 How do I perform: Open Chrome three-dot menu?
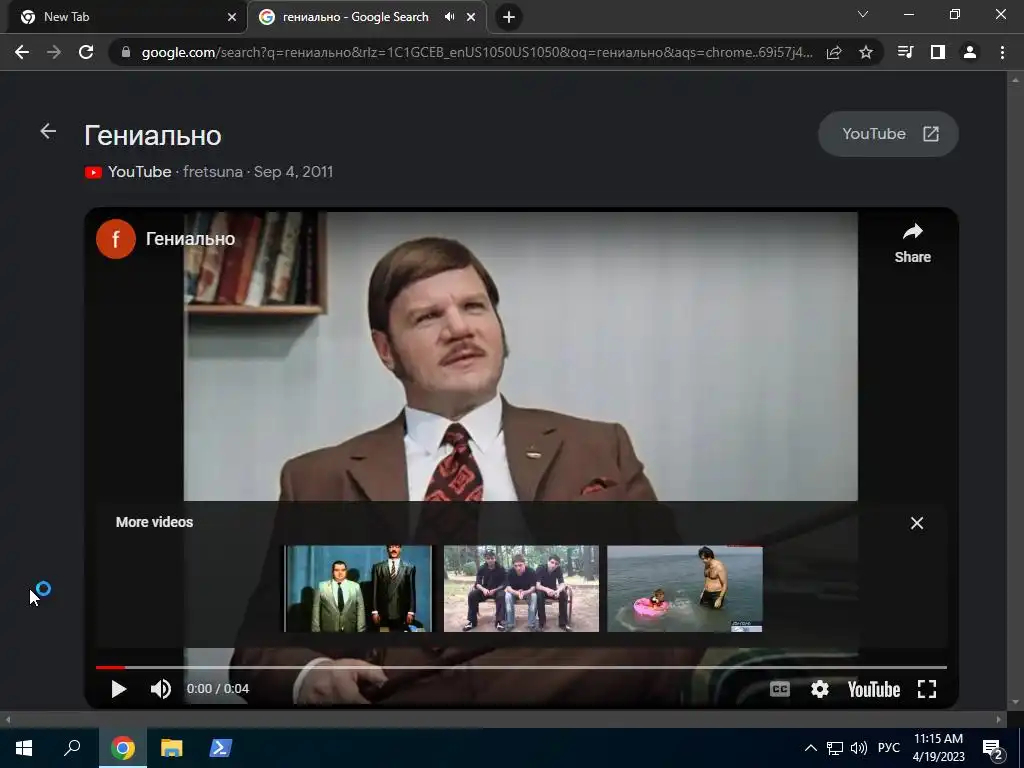pos(1002,52)
